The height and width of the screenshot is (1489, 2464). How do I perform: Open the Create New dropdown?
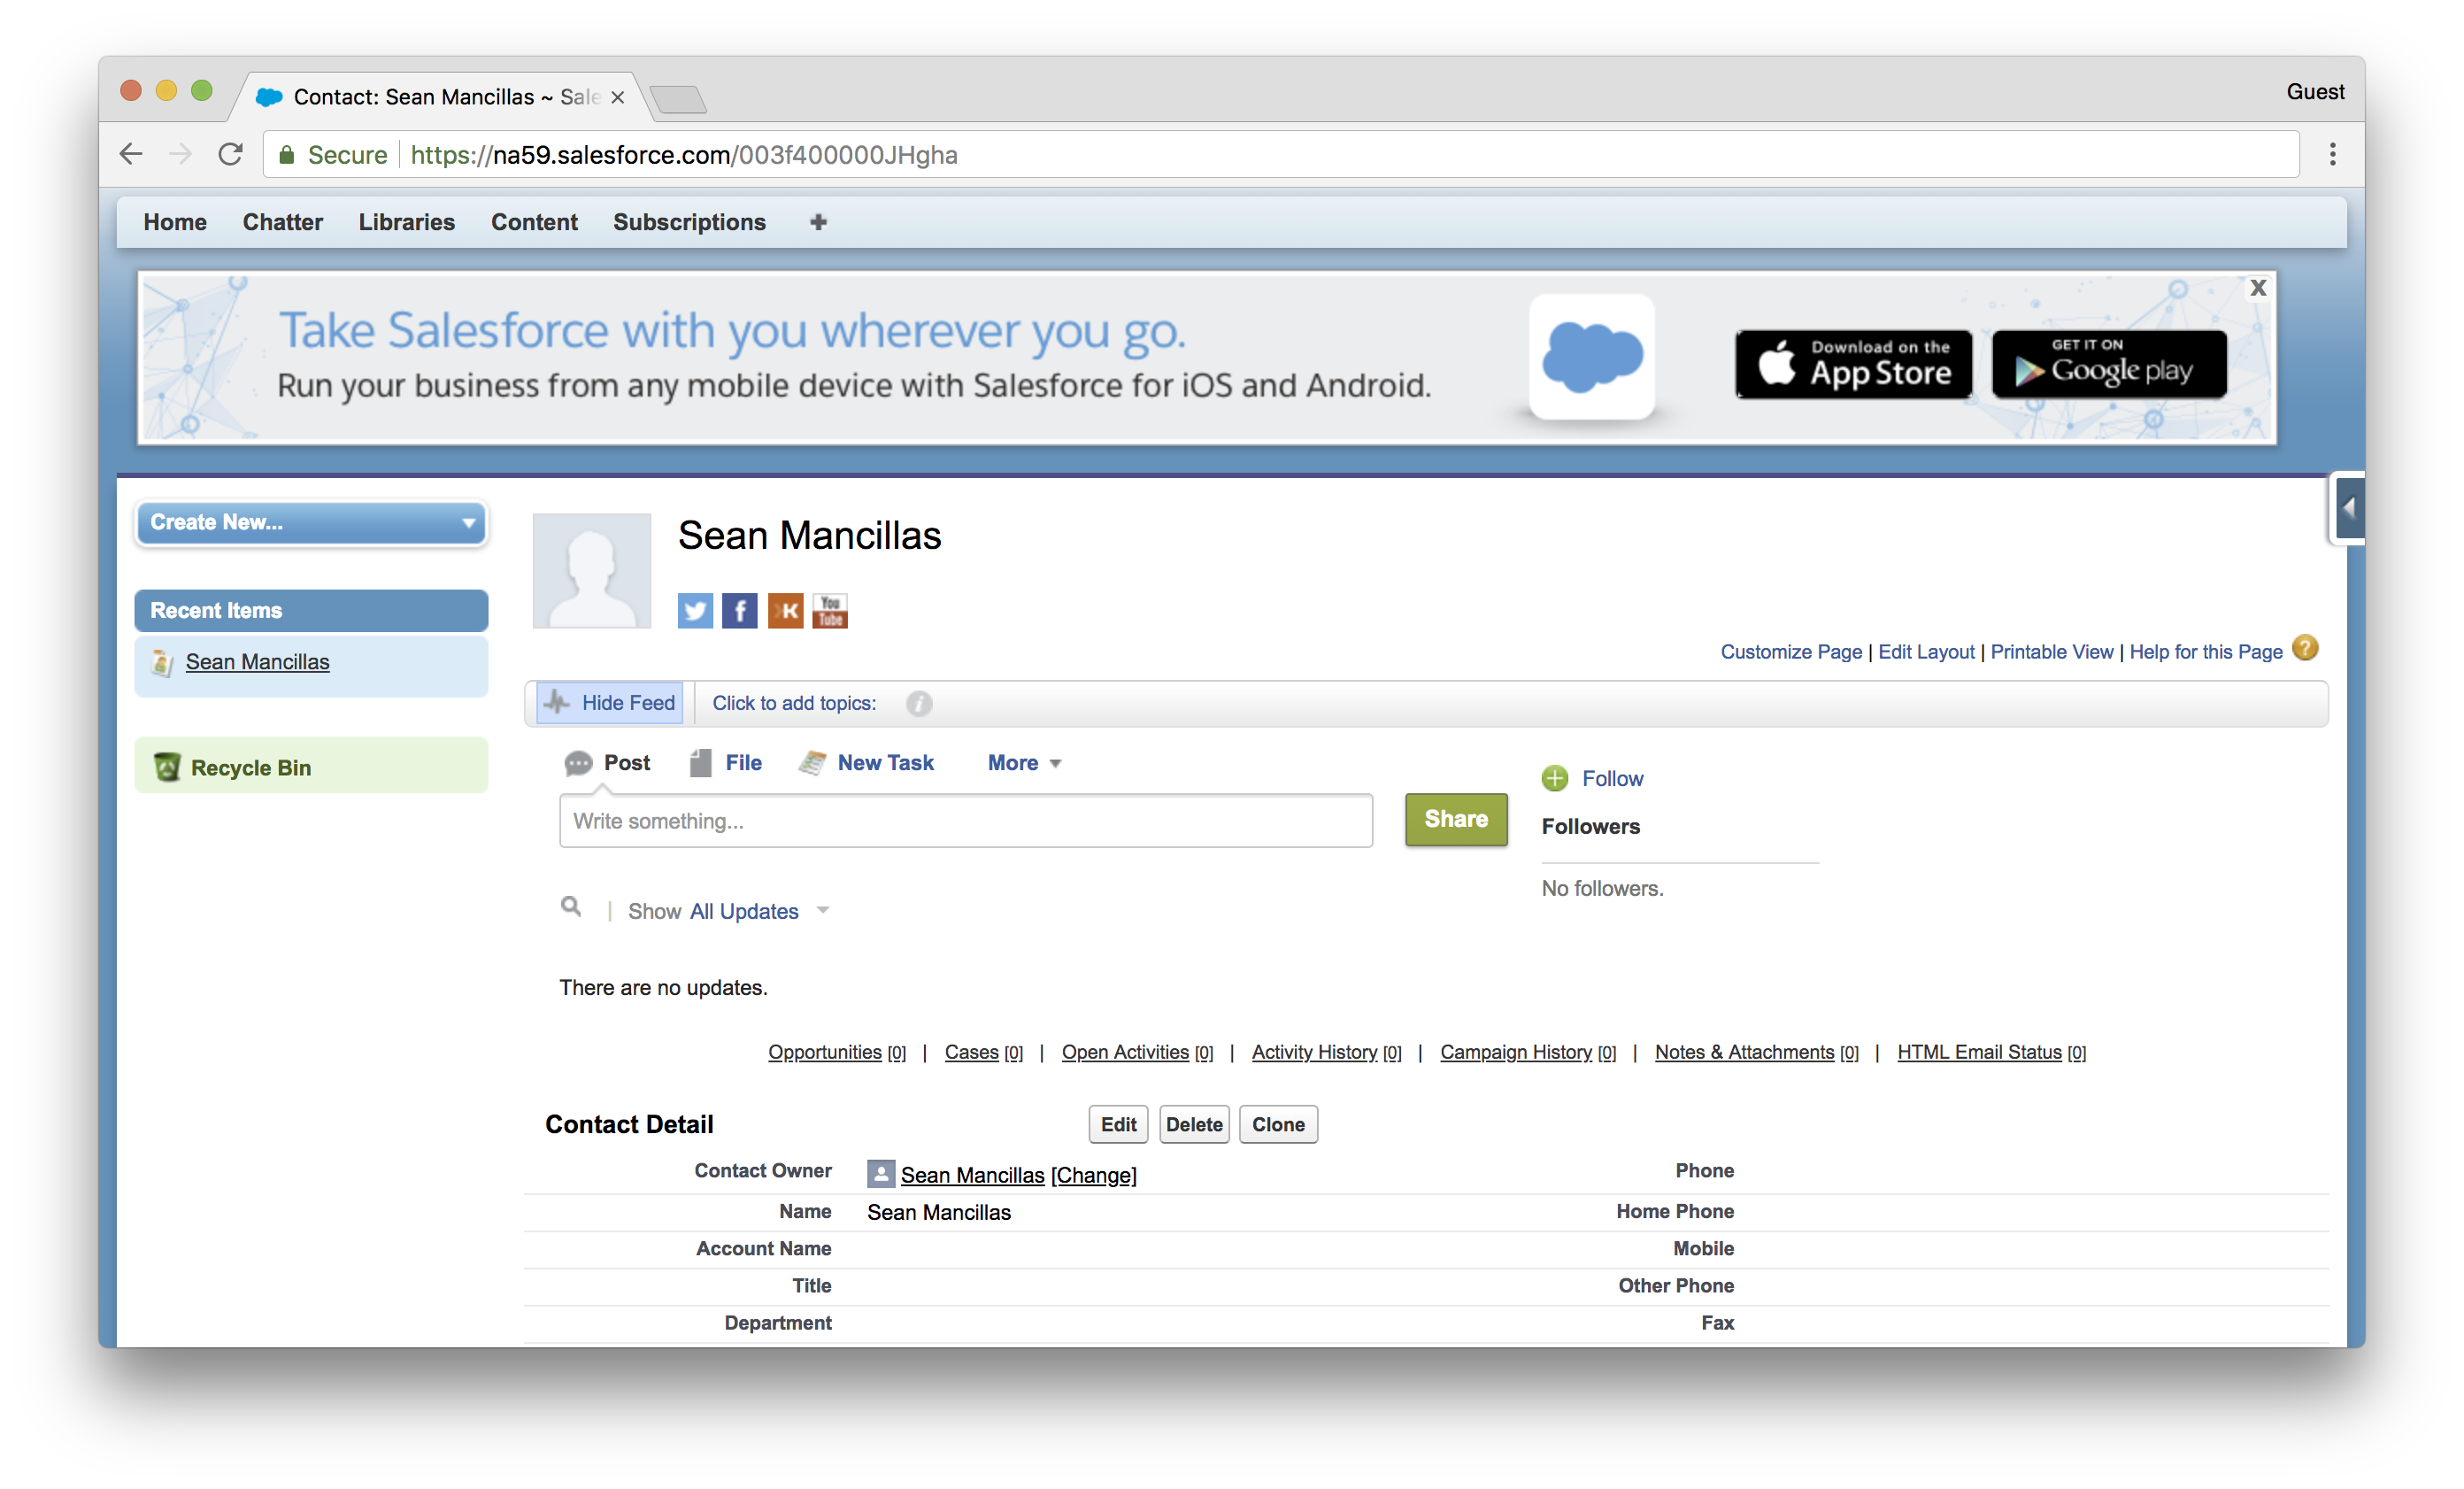311,522
